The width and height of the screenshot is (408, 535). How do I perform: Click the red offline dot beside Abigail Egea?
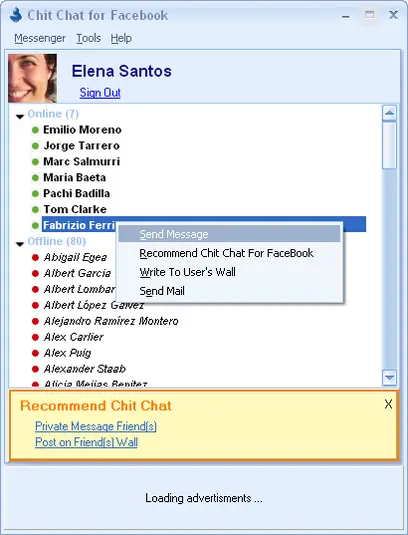tap(35, 258)
